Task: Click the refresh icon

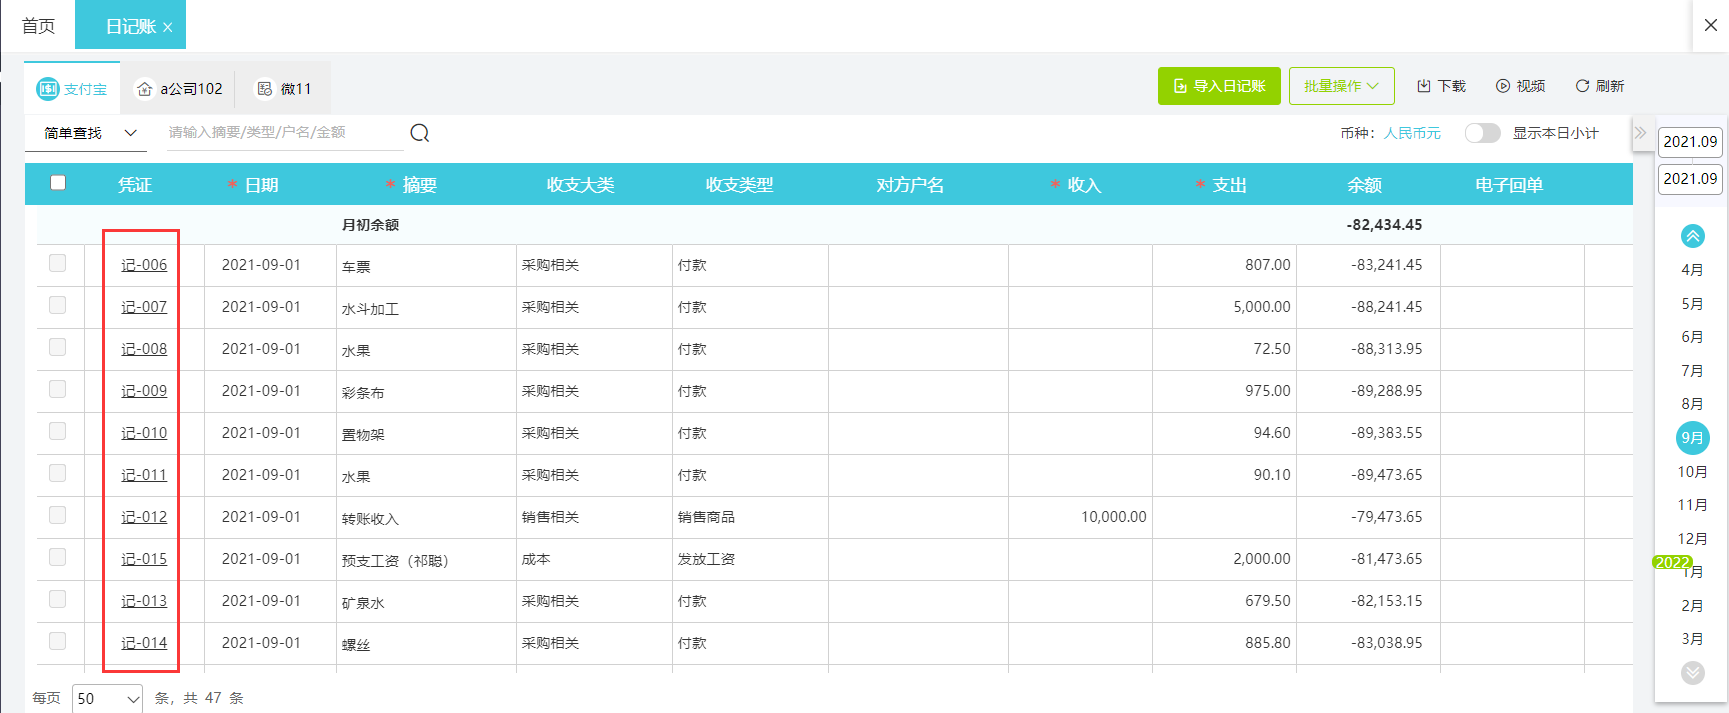Action: point(1582,86)
